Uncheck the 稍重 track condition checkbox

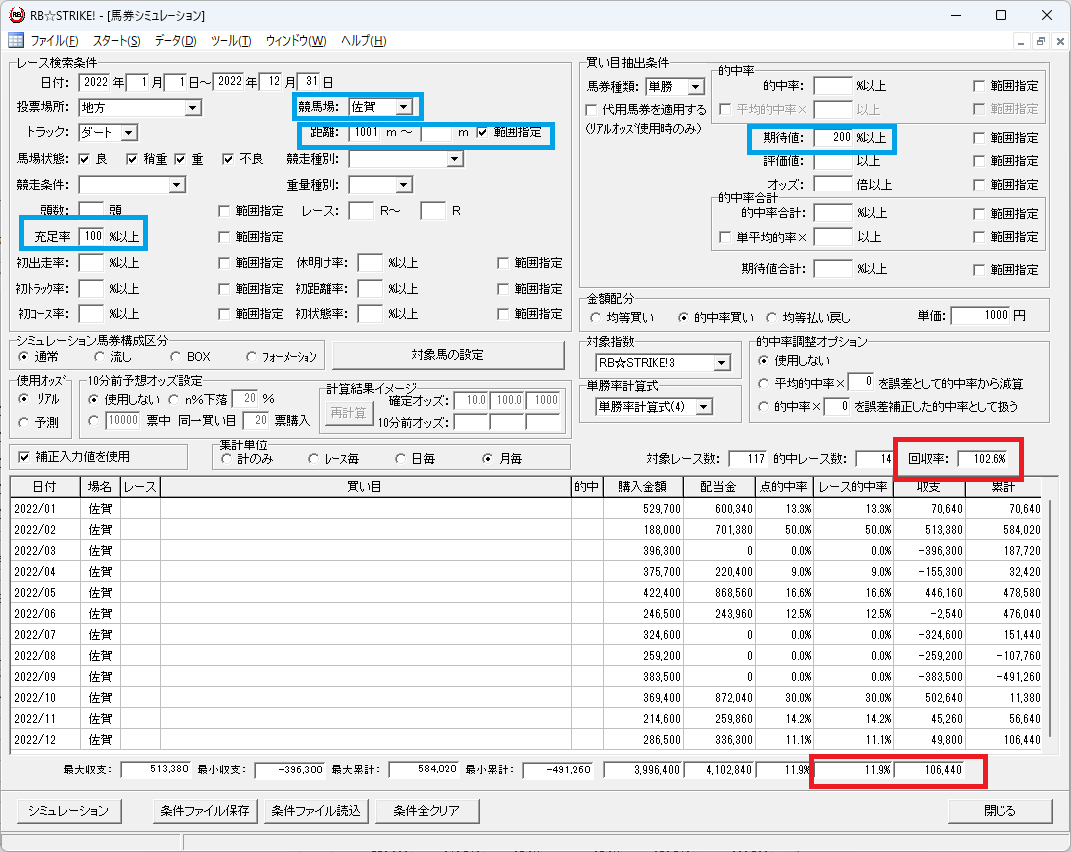tap(133, 159)
